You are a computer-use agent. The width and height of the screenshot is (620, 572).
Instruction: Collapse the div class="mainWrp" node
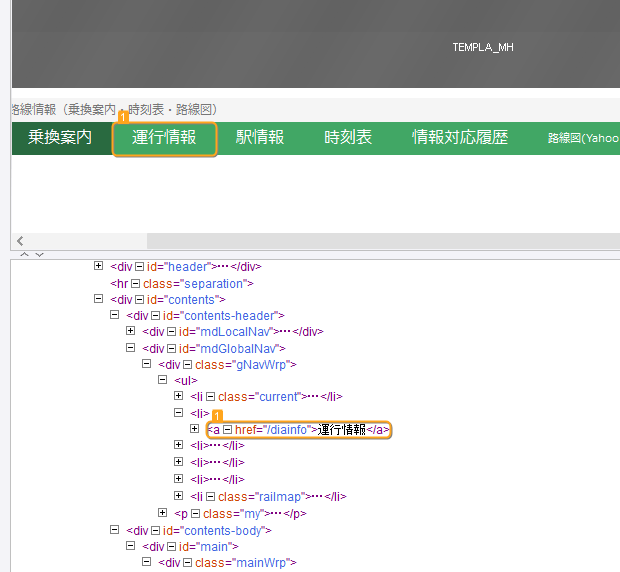146,562
